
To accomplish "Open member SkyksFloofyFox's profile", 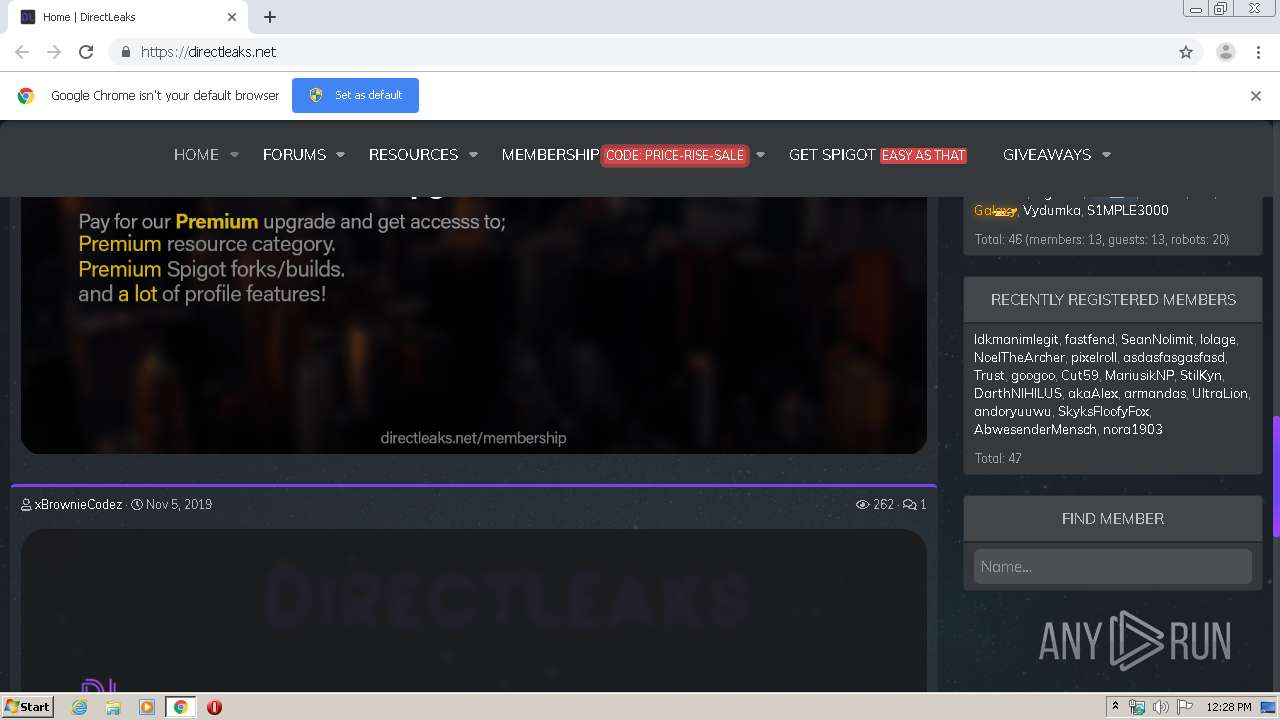I will pyautogui.click(x=1103, y=412).
